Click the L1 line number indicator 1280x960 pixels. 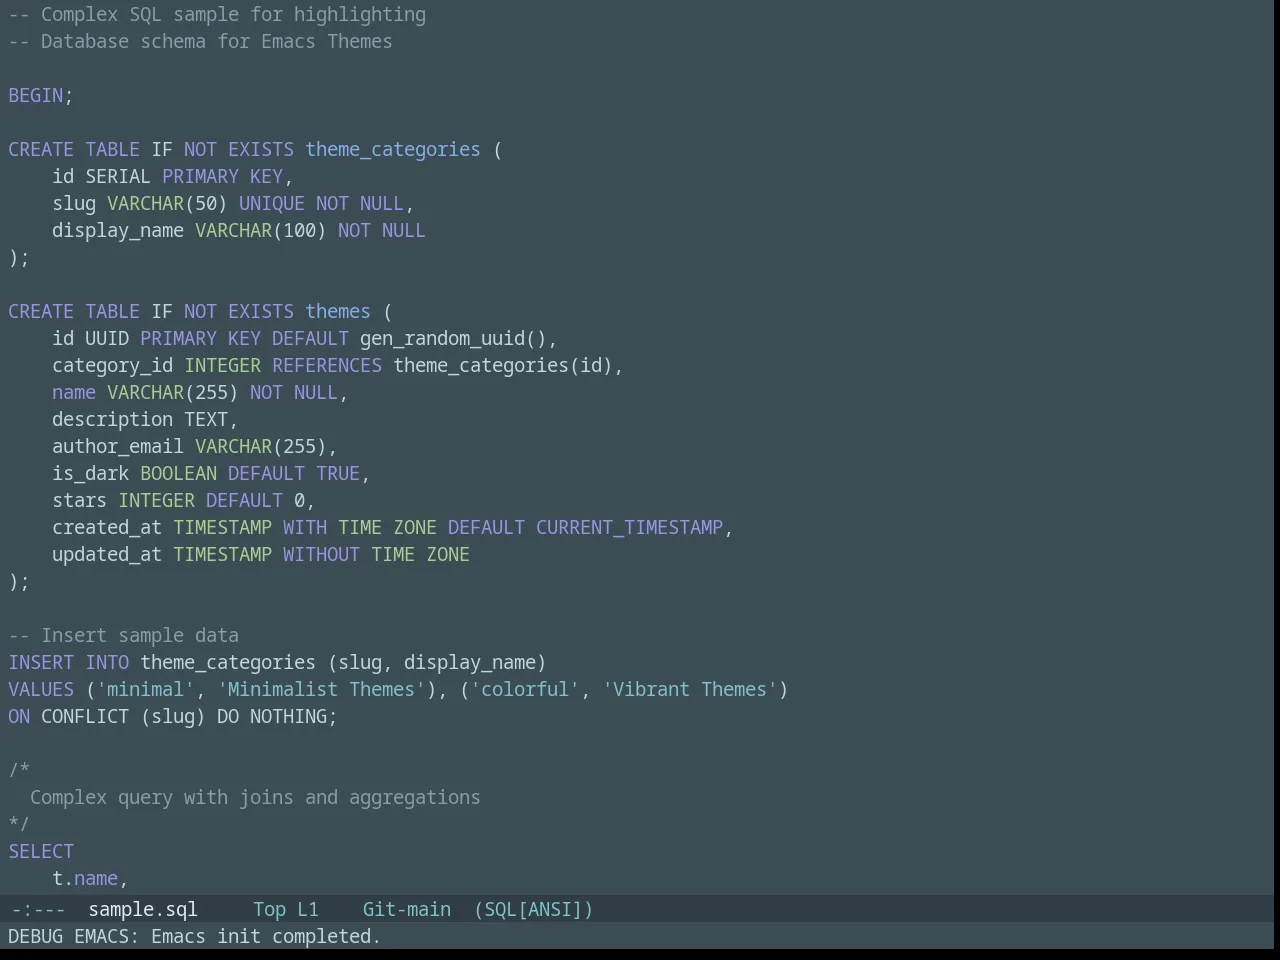307,909
